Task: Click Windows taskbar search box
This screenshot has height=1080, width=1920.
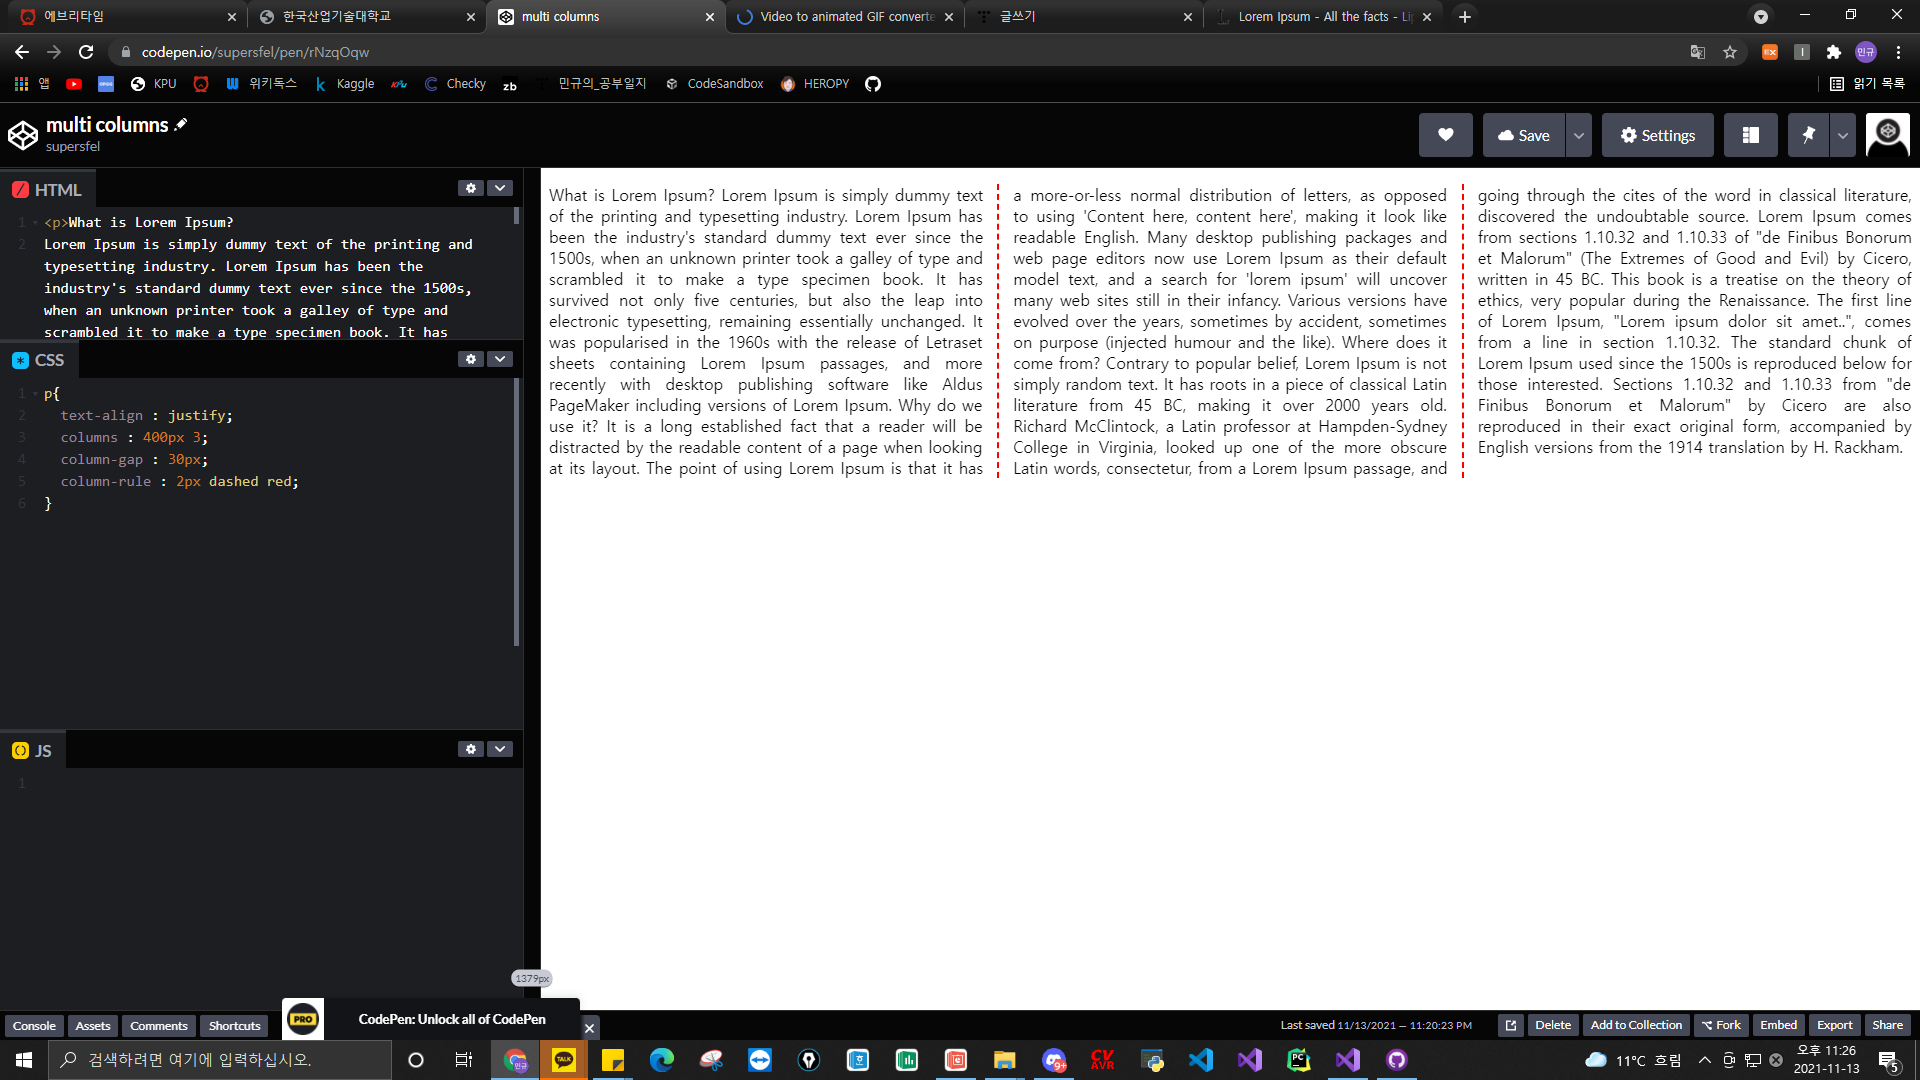Action: [220, 1060]
